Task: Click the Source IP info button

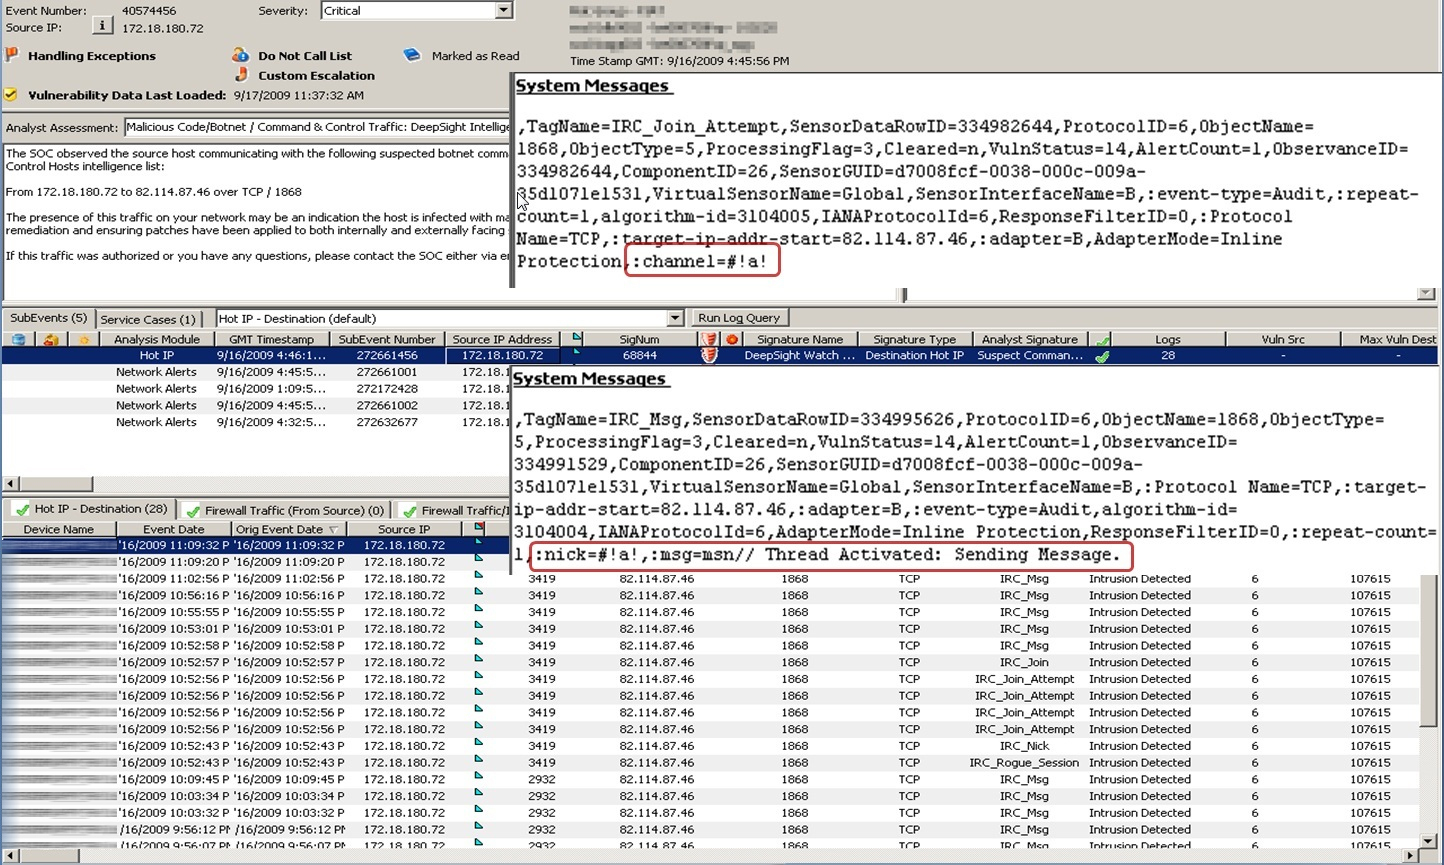Action: 102,26
